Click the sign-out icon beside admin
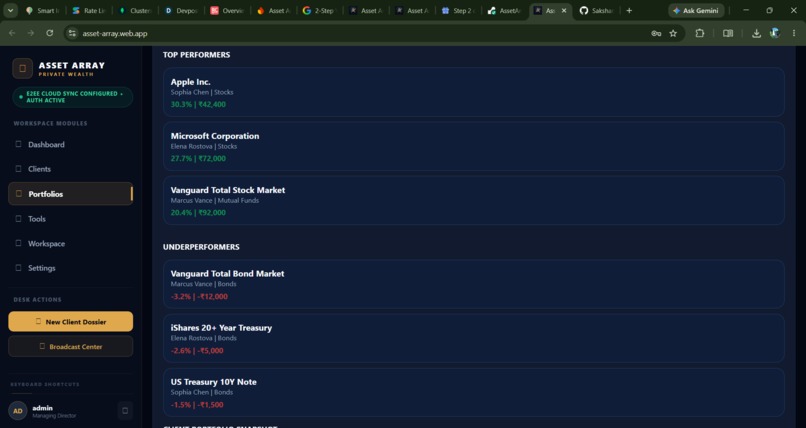 125,411
